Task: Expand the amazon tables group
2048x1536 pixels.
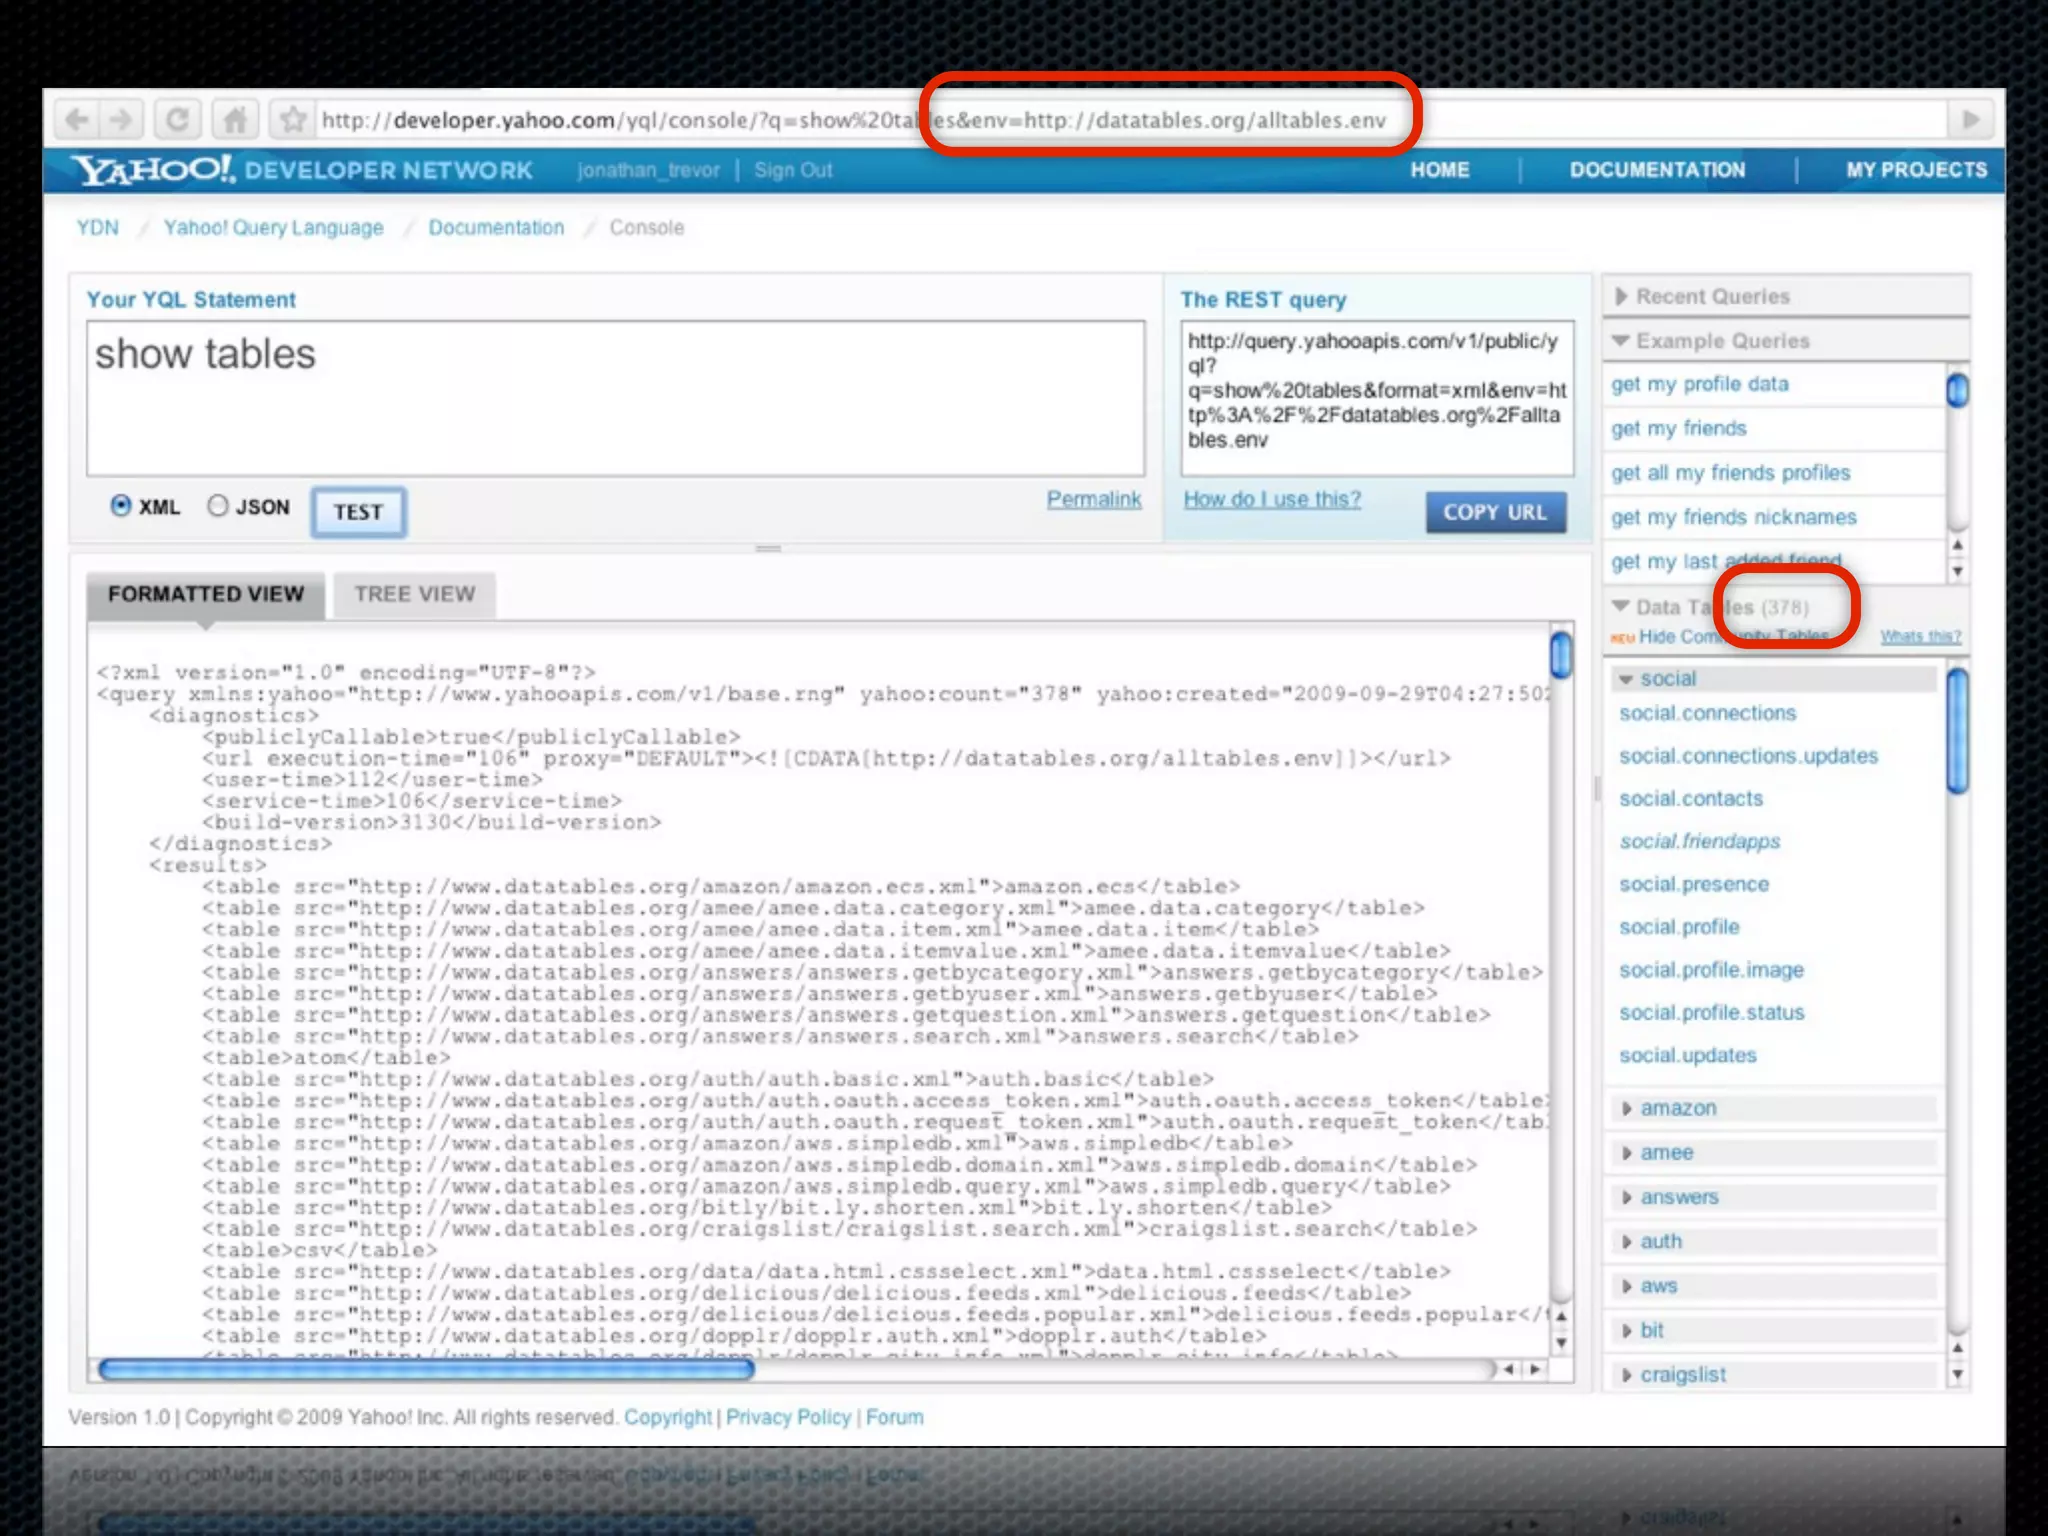Action: 1678,1108
